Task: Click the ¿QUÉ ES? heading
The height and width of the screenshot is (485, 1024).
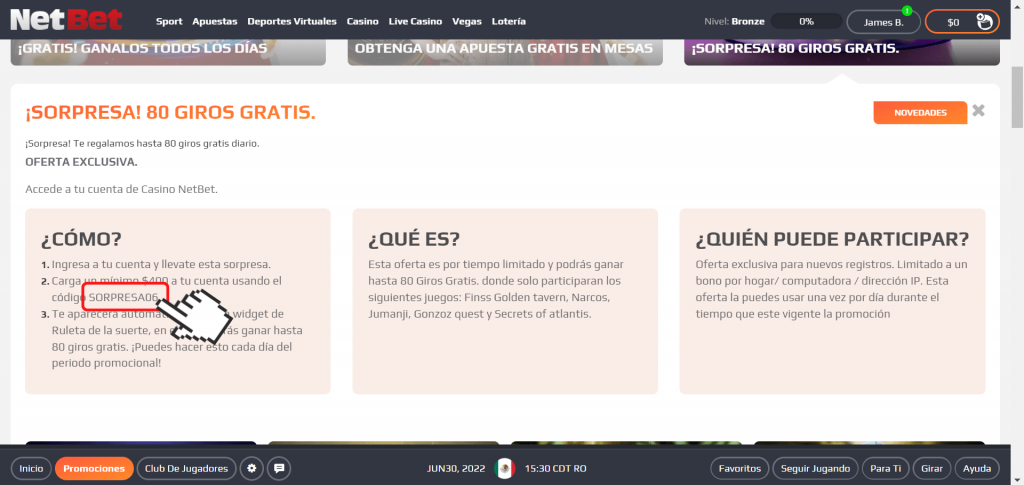Action: coord(413,240)
